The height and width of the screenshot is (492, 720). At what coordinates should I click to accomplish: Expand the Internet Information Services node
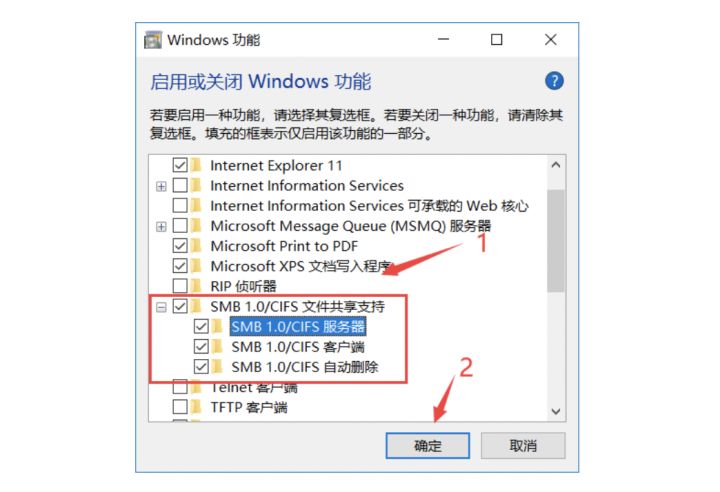tap(161, 186)
